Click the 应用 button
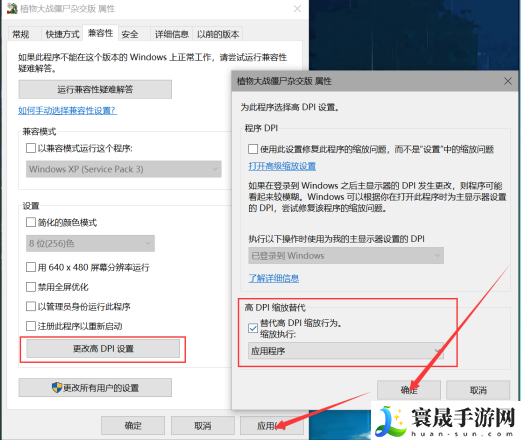Viewport: 521px width, 440px height. [x=272, y=425]
